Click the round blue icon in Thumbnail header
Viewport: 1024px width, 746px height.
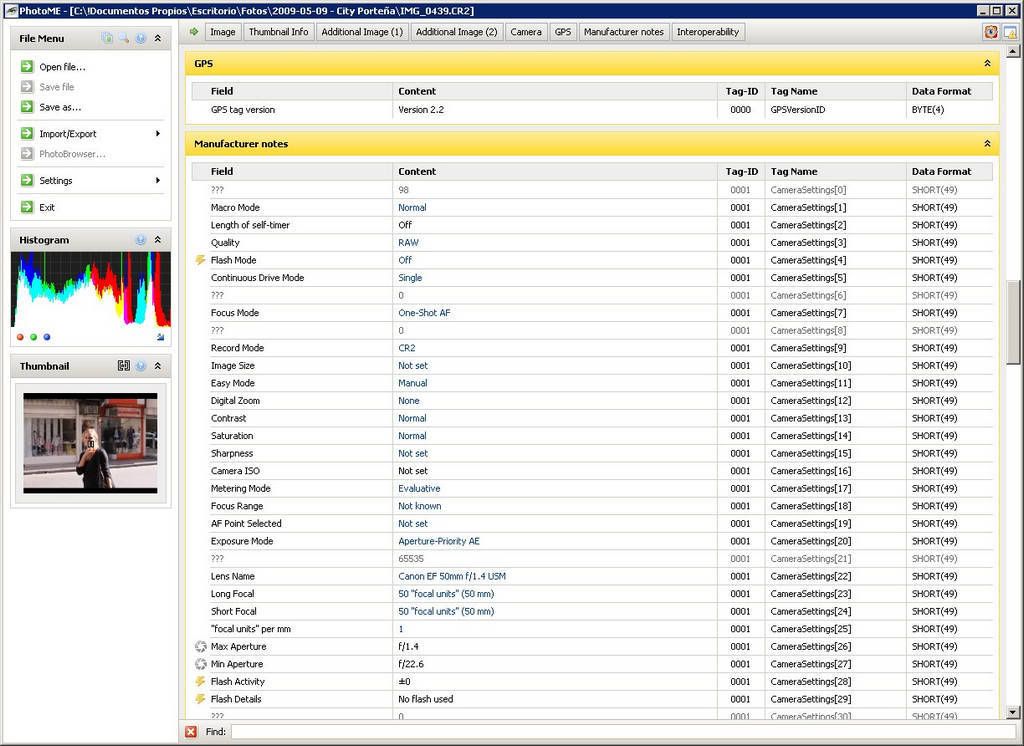(x=140, y=366)
